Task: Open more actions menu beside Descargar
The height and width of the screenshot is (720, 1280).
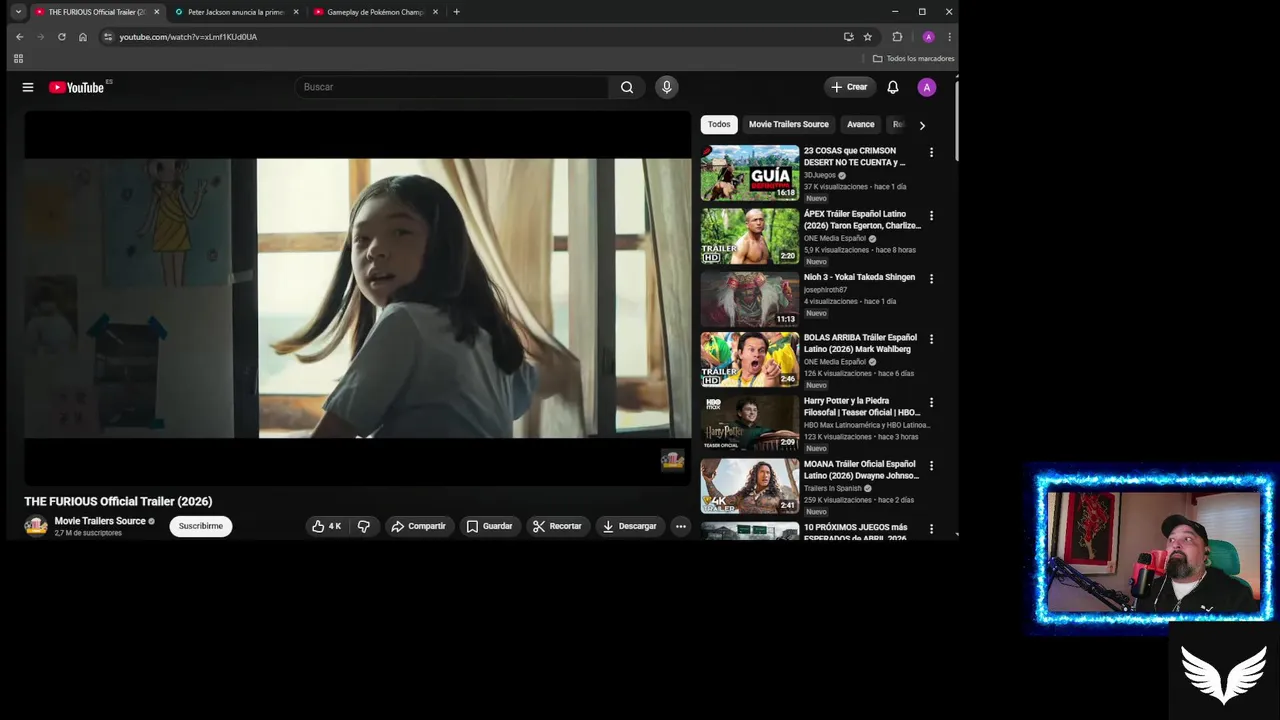Action: point(680,526)
